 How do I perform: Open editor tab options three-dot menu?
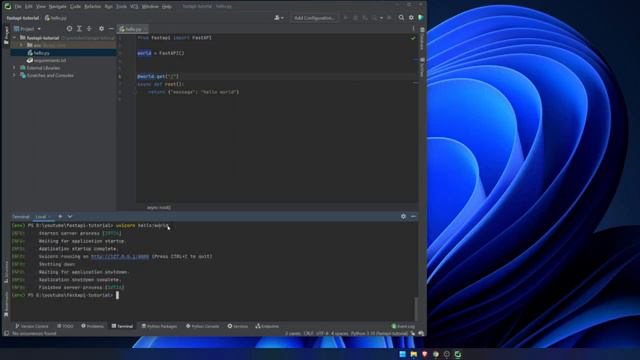[413, 29]
